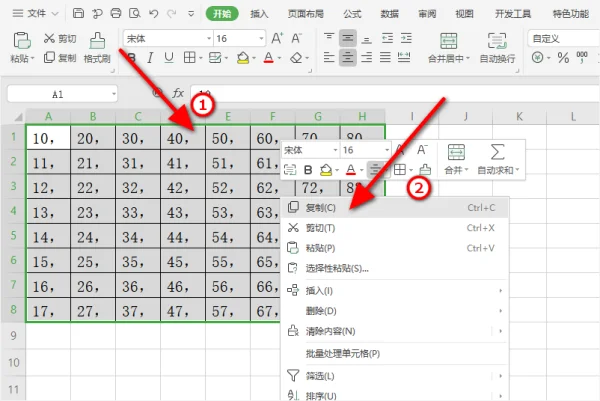The width and height of the screenshot is (600, 401).
Task: Select cell A1 containing 10,
Action: 48,138
